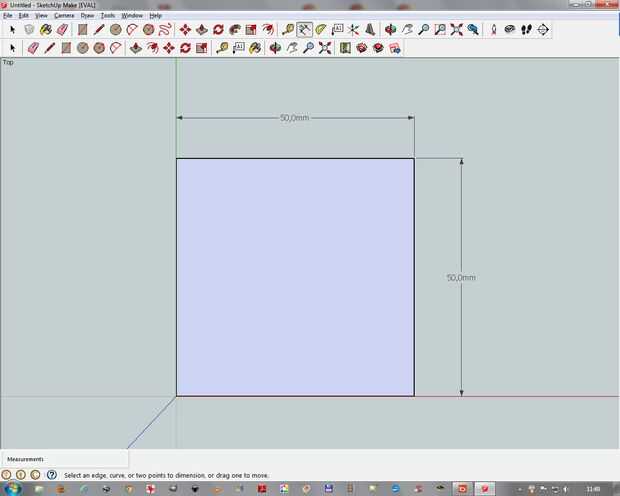Choose the Pan hand in second toolbar row

292,48
